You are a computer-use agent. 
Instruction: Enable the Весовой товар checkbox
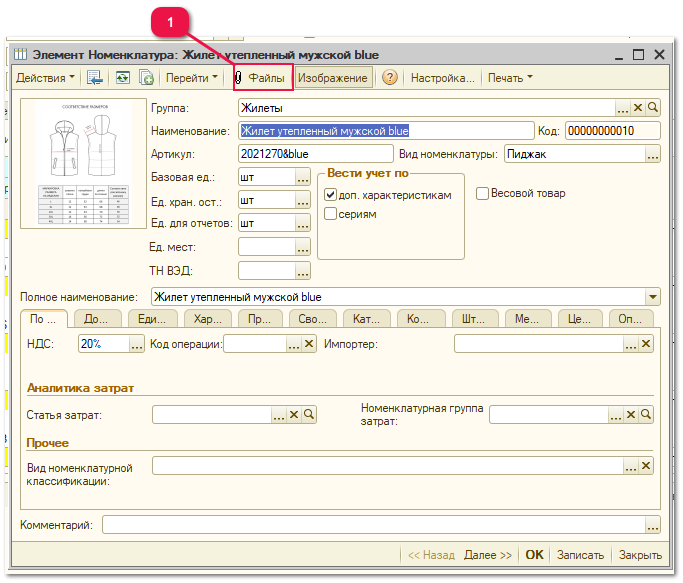[x=482, y=193]
